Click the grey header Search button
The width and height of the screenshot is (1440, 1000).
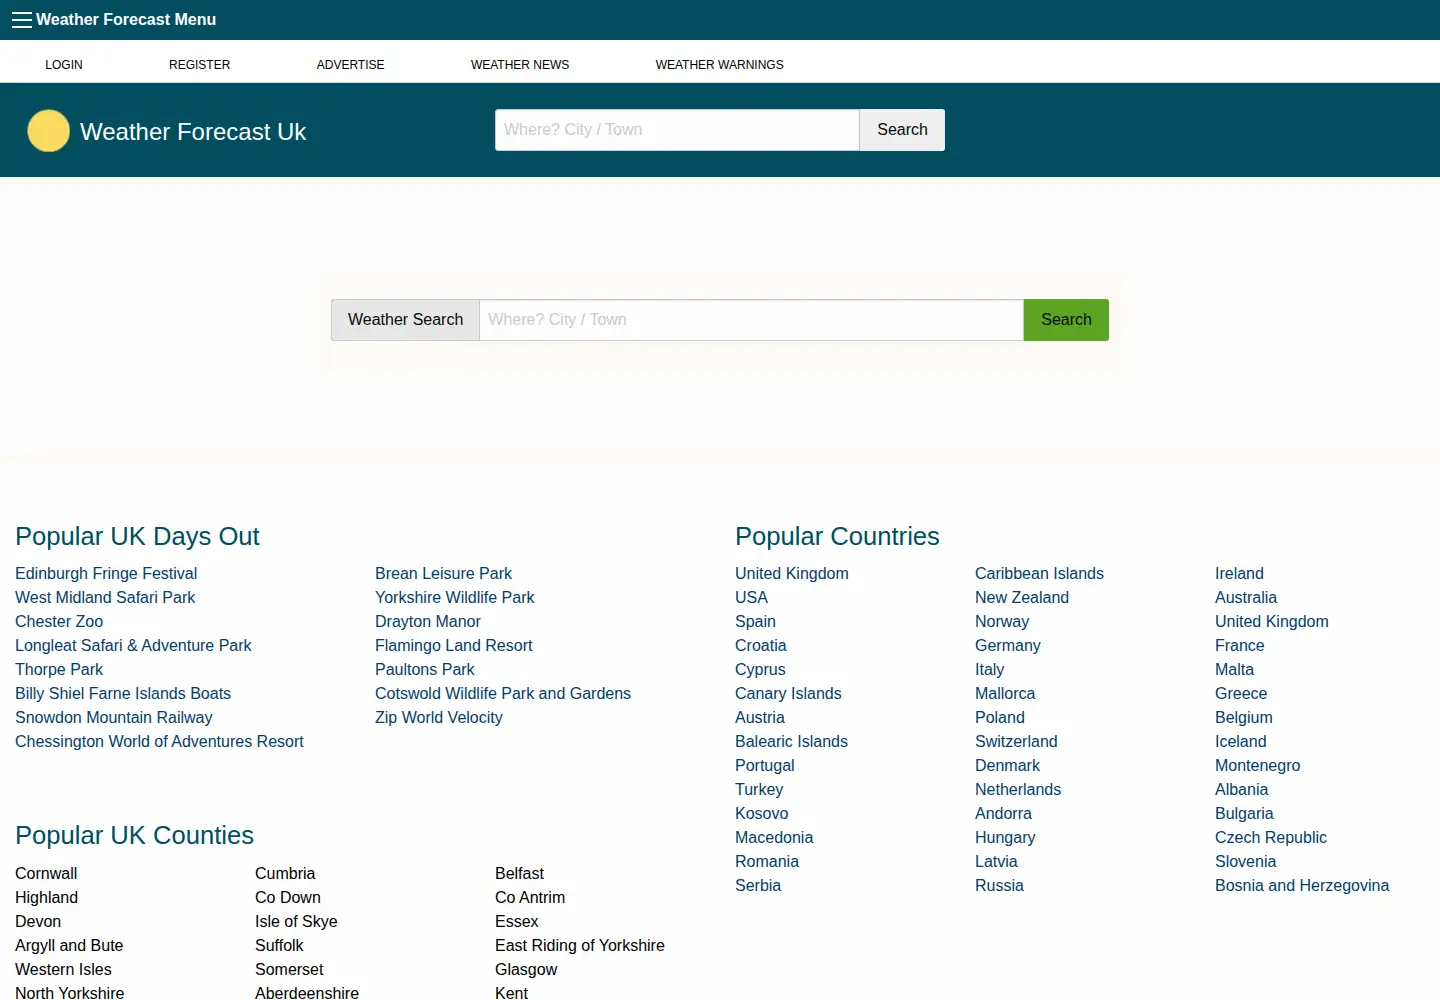[902, 130]
